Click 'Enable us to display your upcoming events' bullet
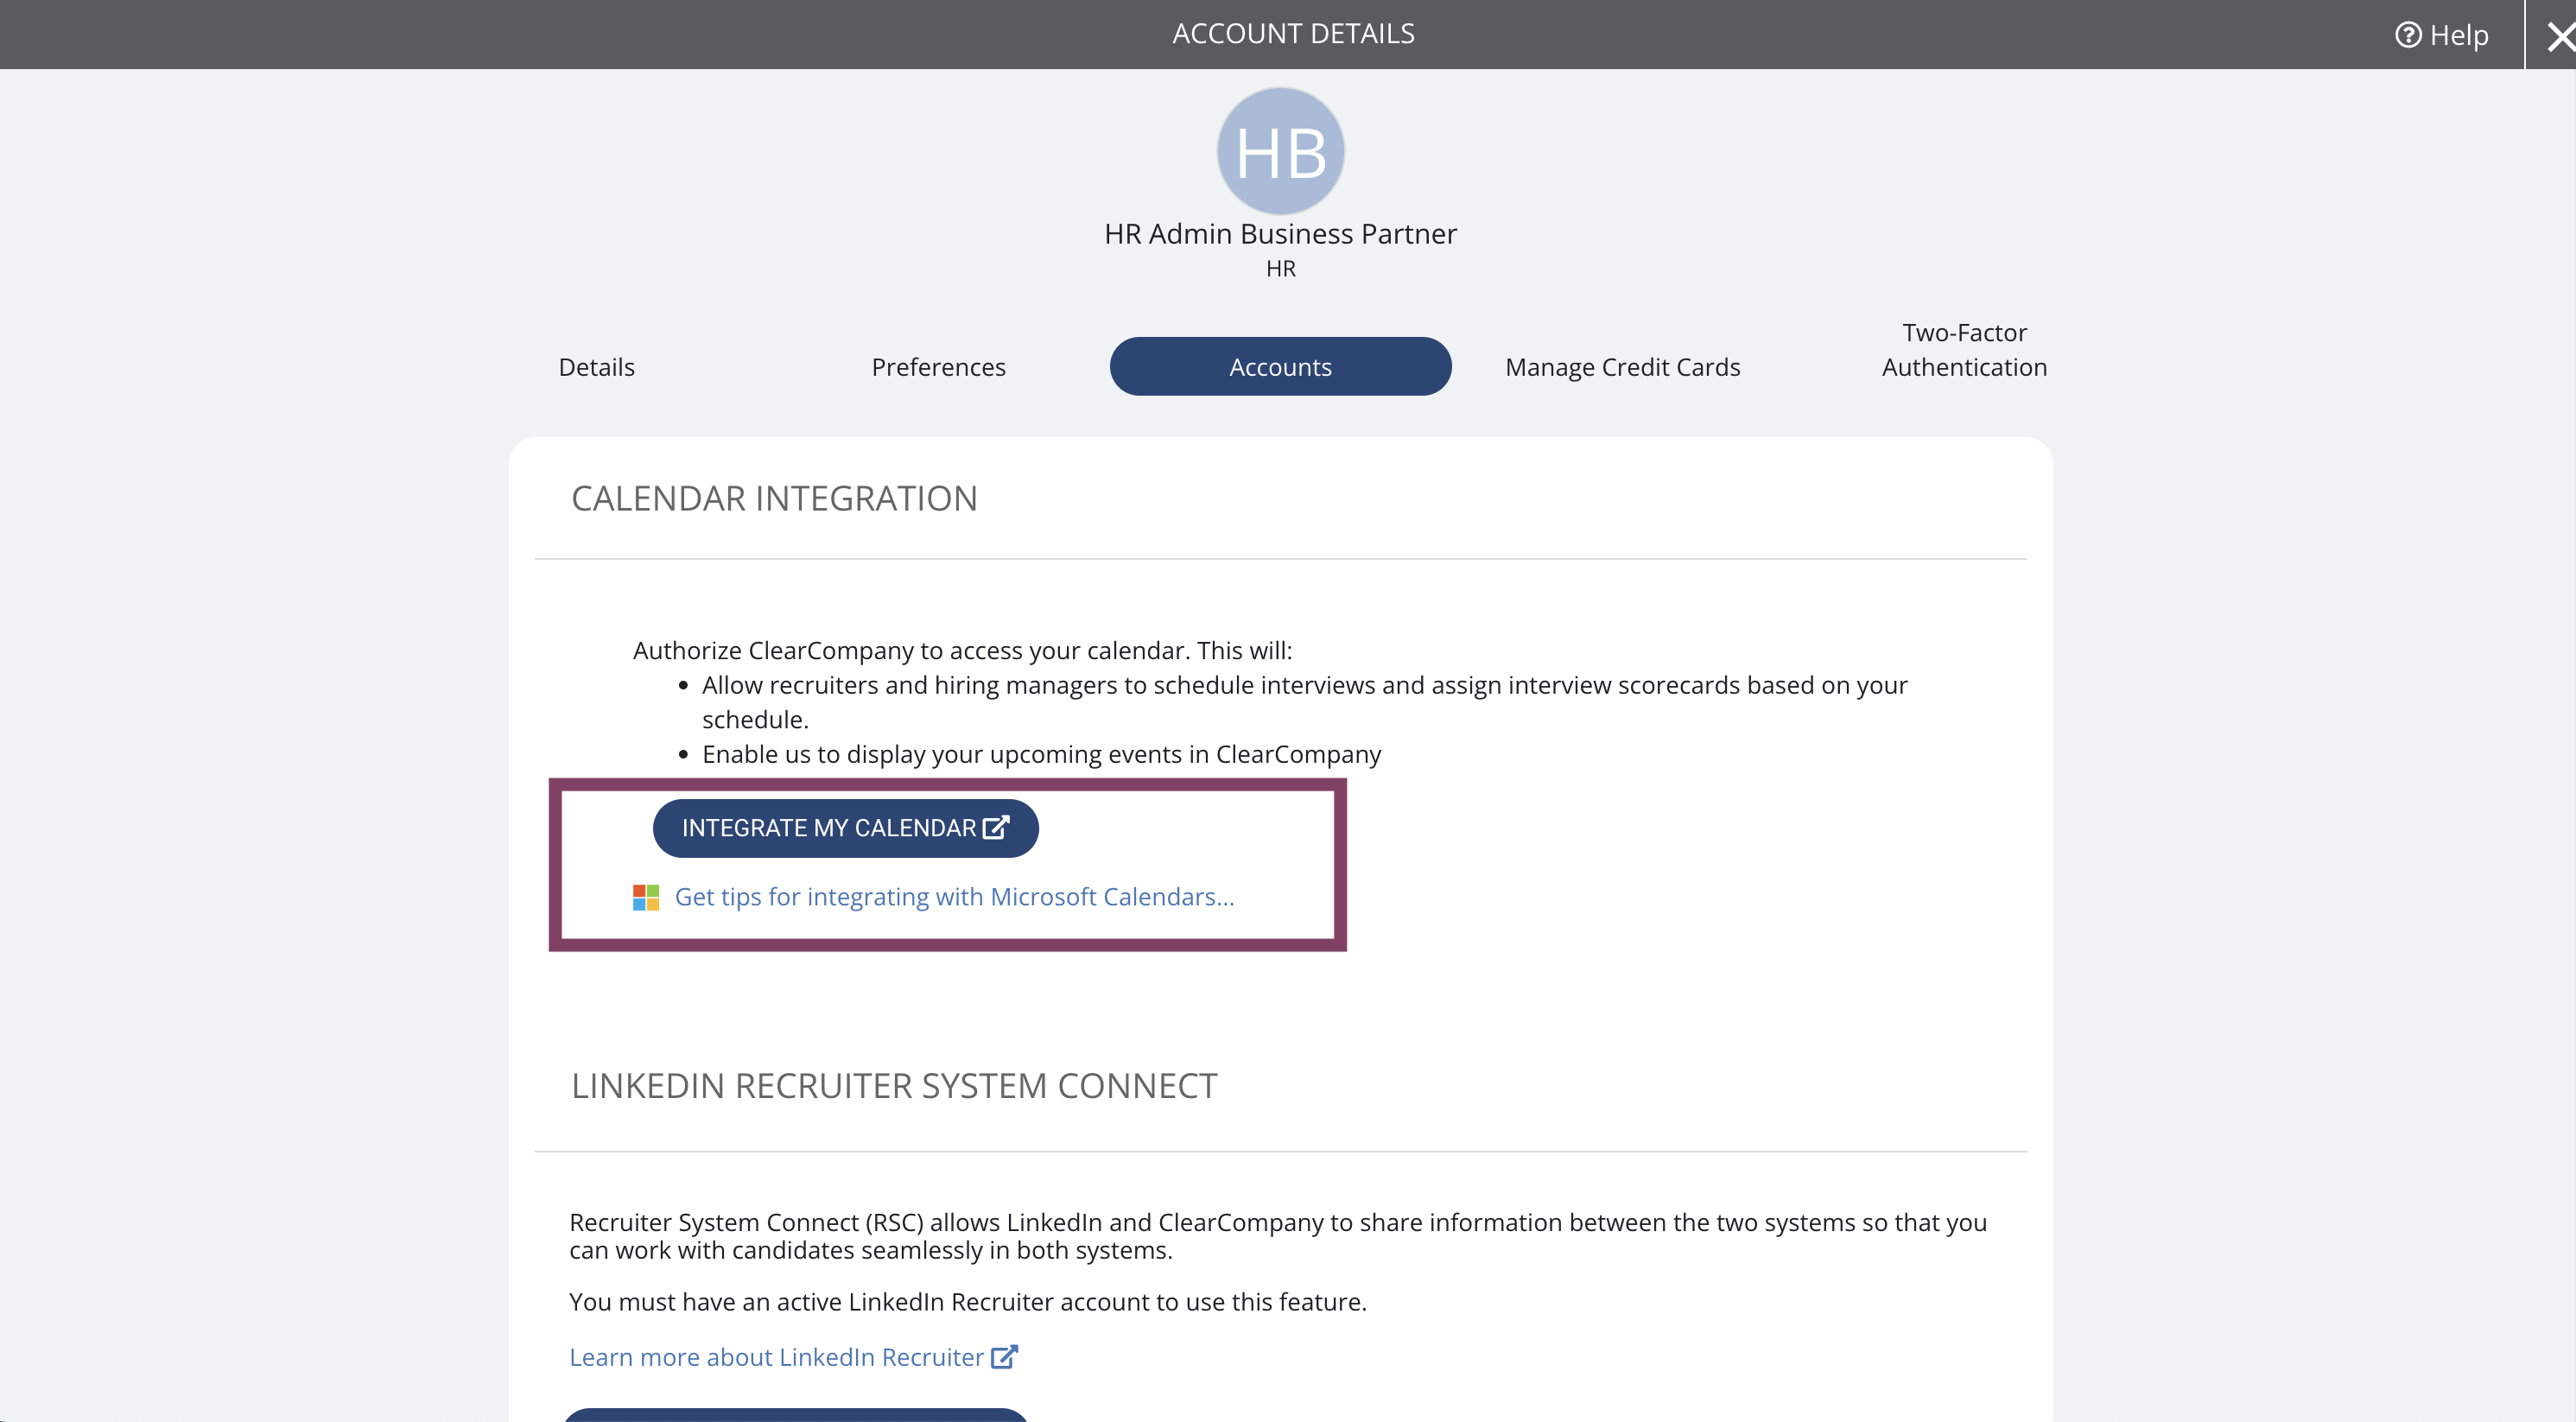 (x=1041, y=754)
